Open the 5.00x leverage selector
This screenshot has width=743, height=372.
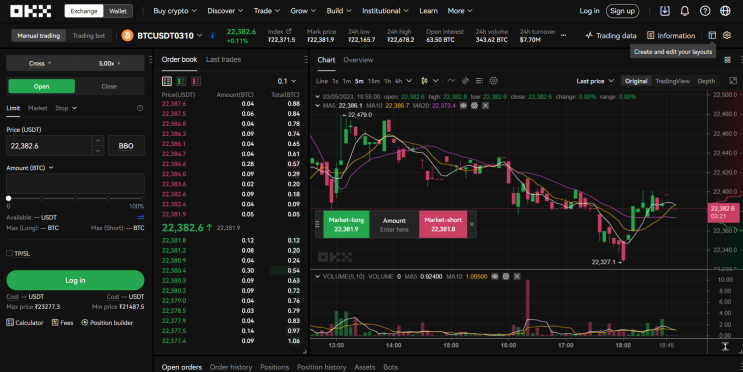[x=109, y=63]
